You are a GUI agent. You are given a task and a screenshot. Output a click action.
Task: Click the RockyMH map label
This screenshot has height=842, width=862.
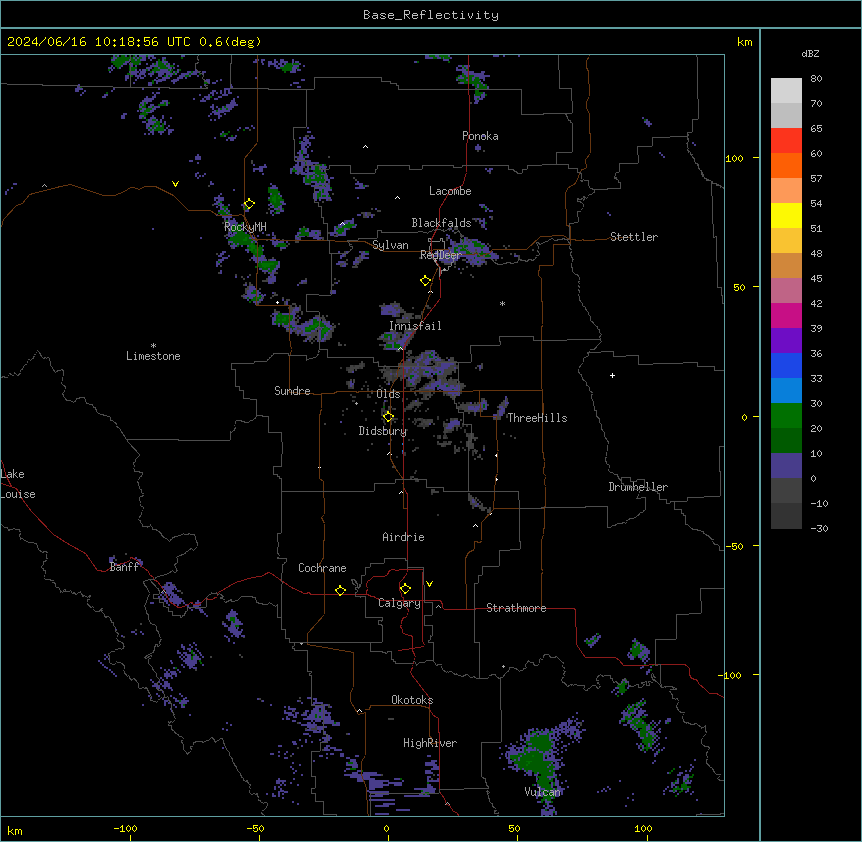(245, 226)
